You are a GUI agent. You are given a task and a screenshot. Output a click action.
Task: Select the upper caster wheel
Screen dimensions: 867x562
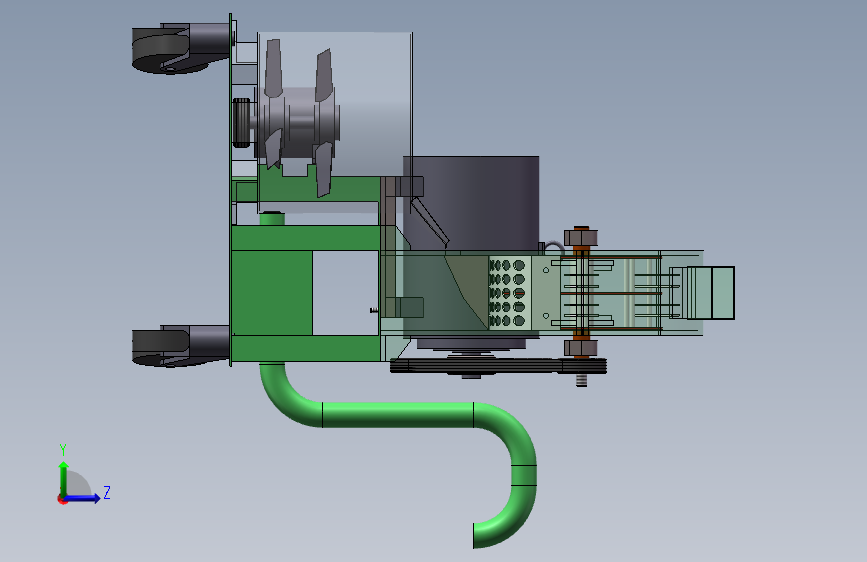pos(169,49)
